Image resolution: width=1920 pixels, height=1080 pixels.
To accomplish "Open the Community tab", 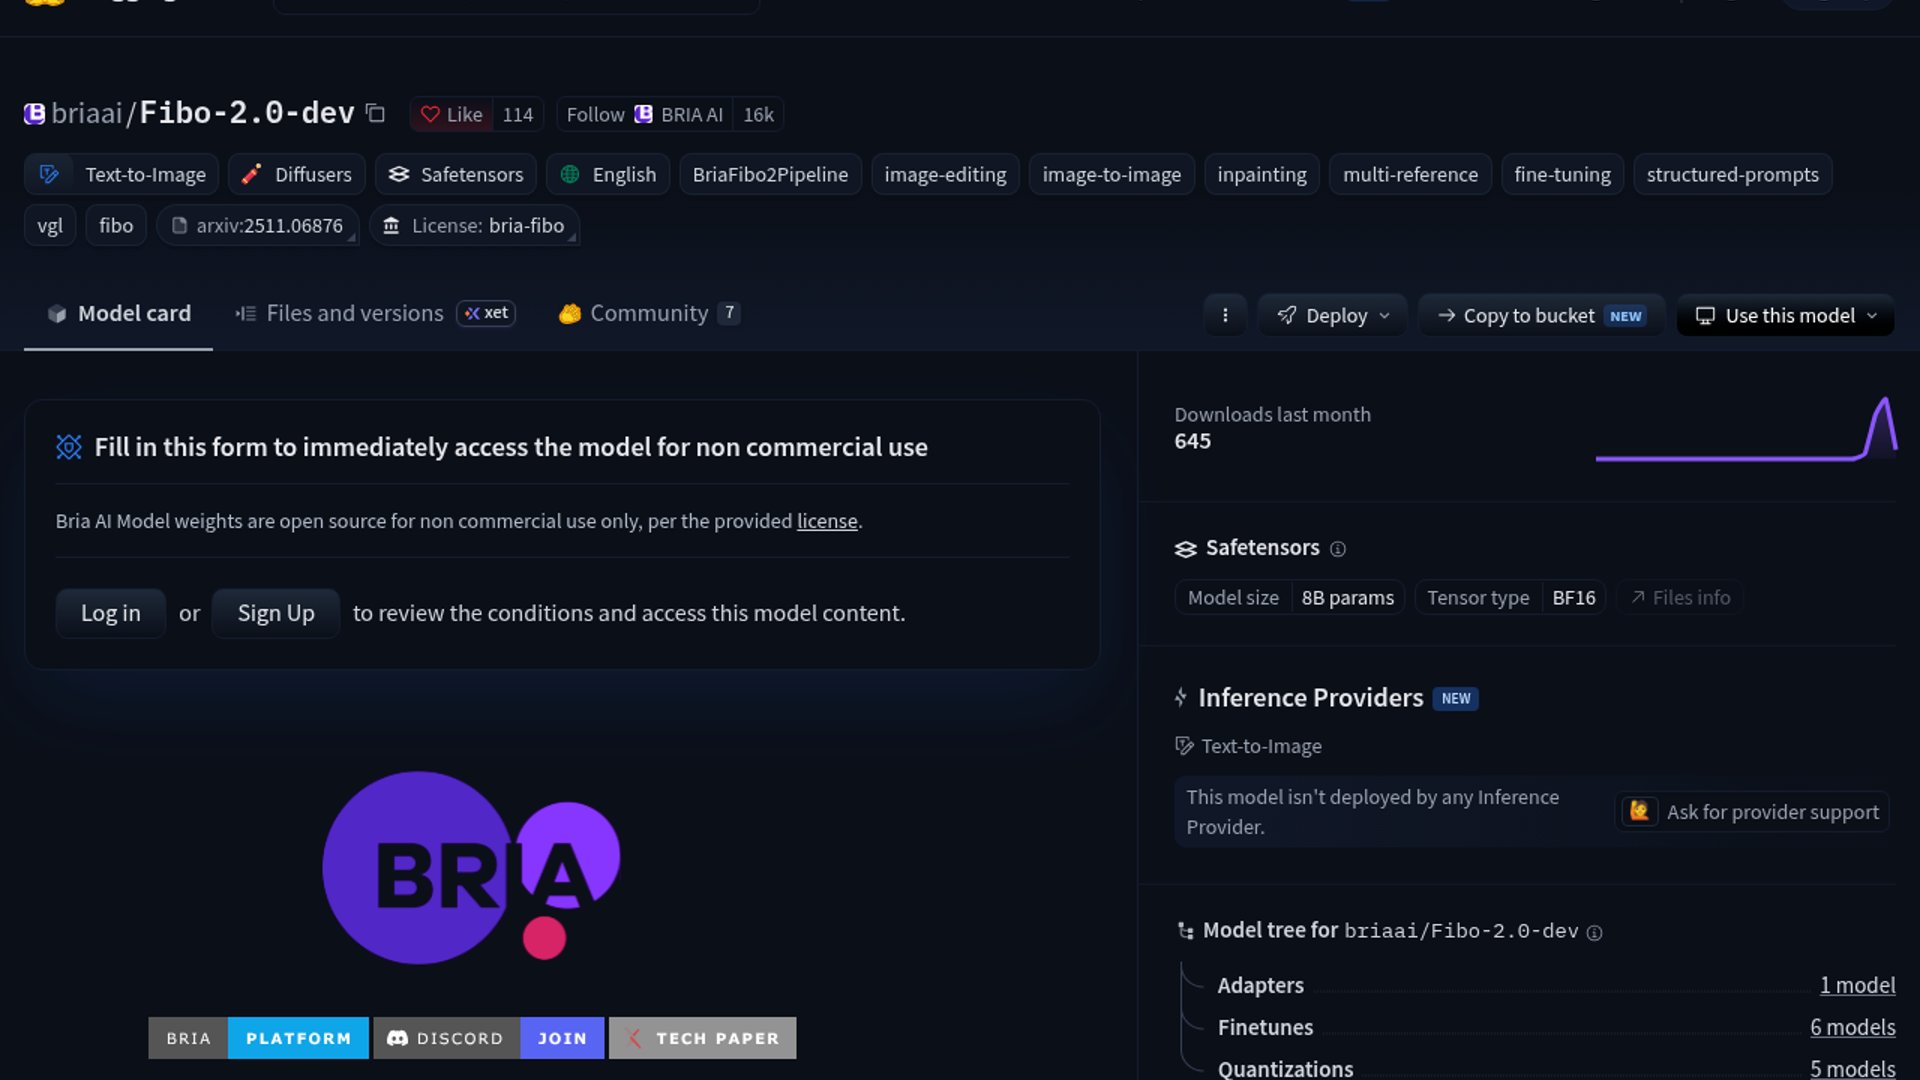I will (x=648, y=313).
